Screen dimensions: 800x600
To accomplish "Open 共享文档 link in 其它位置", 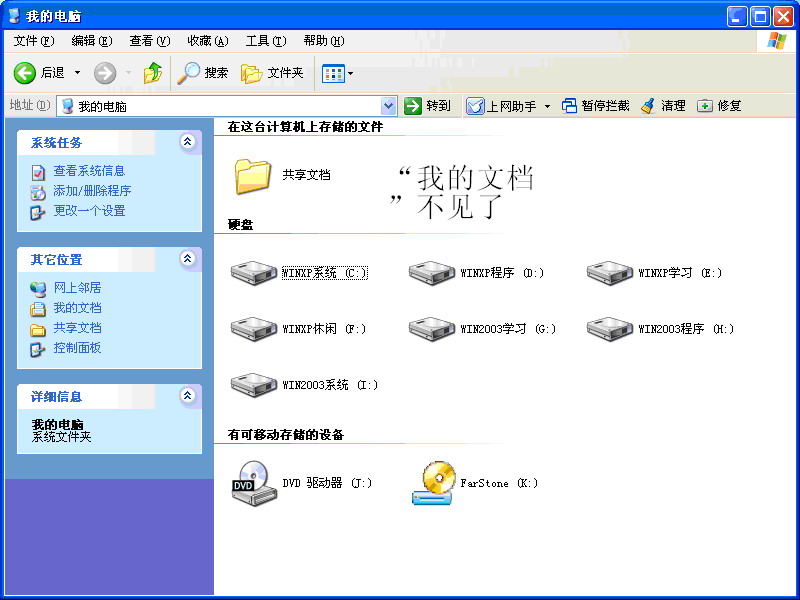I will [x=78, y=328].
